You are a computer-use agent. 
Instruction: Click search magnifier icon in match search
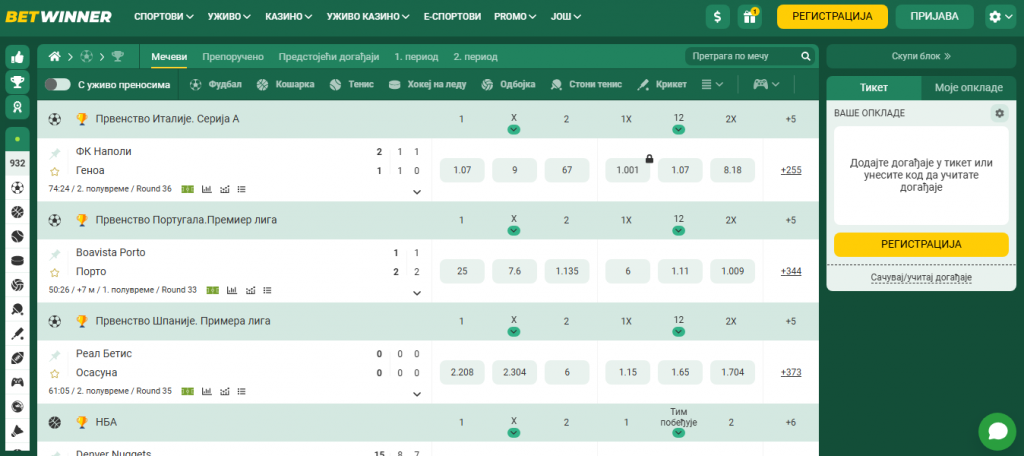click(x=806, y=57)
